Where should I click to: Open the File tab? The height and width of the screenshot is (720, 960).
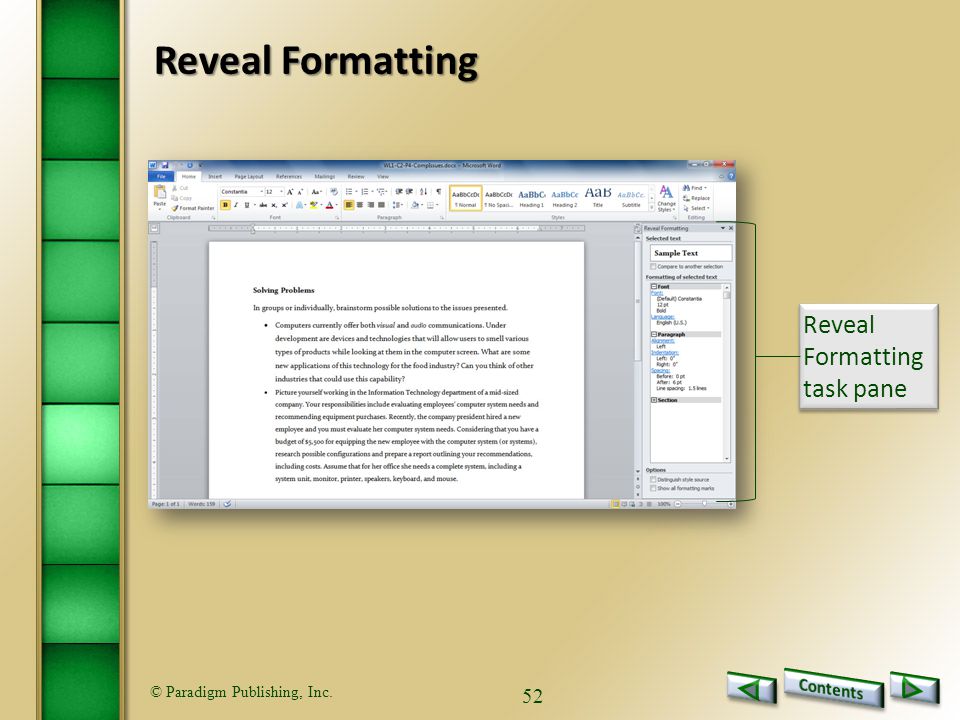click(x=161, y=176)
